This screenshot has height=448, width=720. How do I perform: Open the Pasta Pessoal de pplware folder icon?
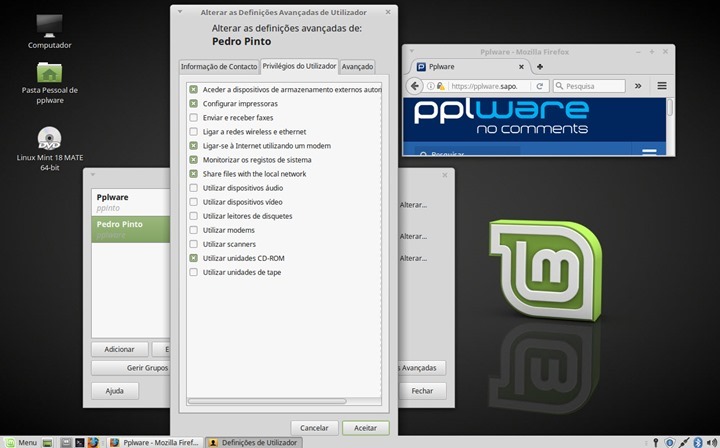pyautogui.click(x=50, y=73)
